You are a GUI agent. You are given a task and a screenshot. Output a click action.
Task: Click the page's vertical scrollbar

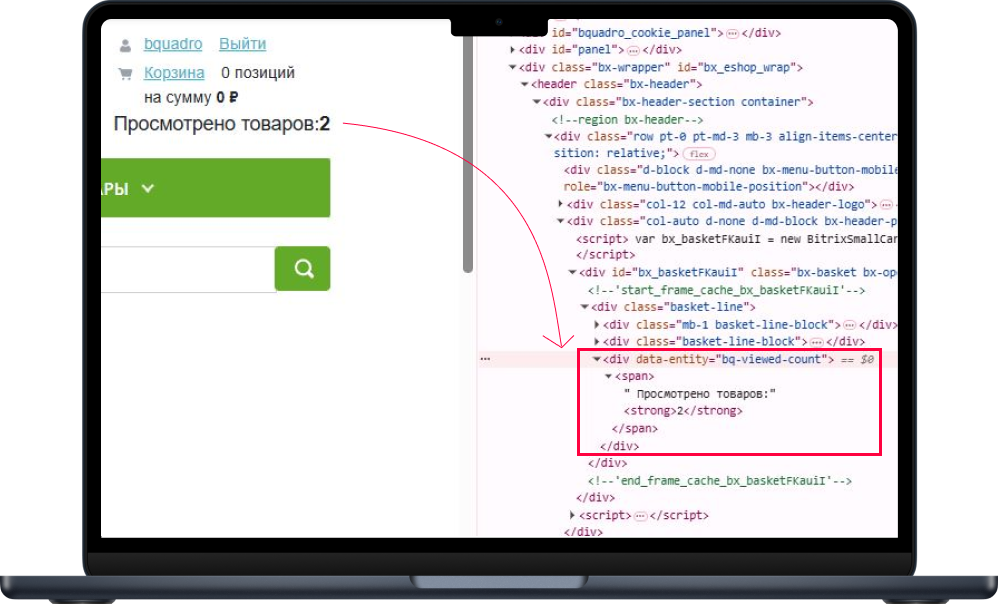(x=467, y=150)
